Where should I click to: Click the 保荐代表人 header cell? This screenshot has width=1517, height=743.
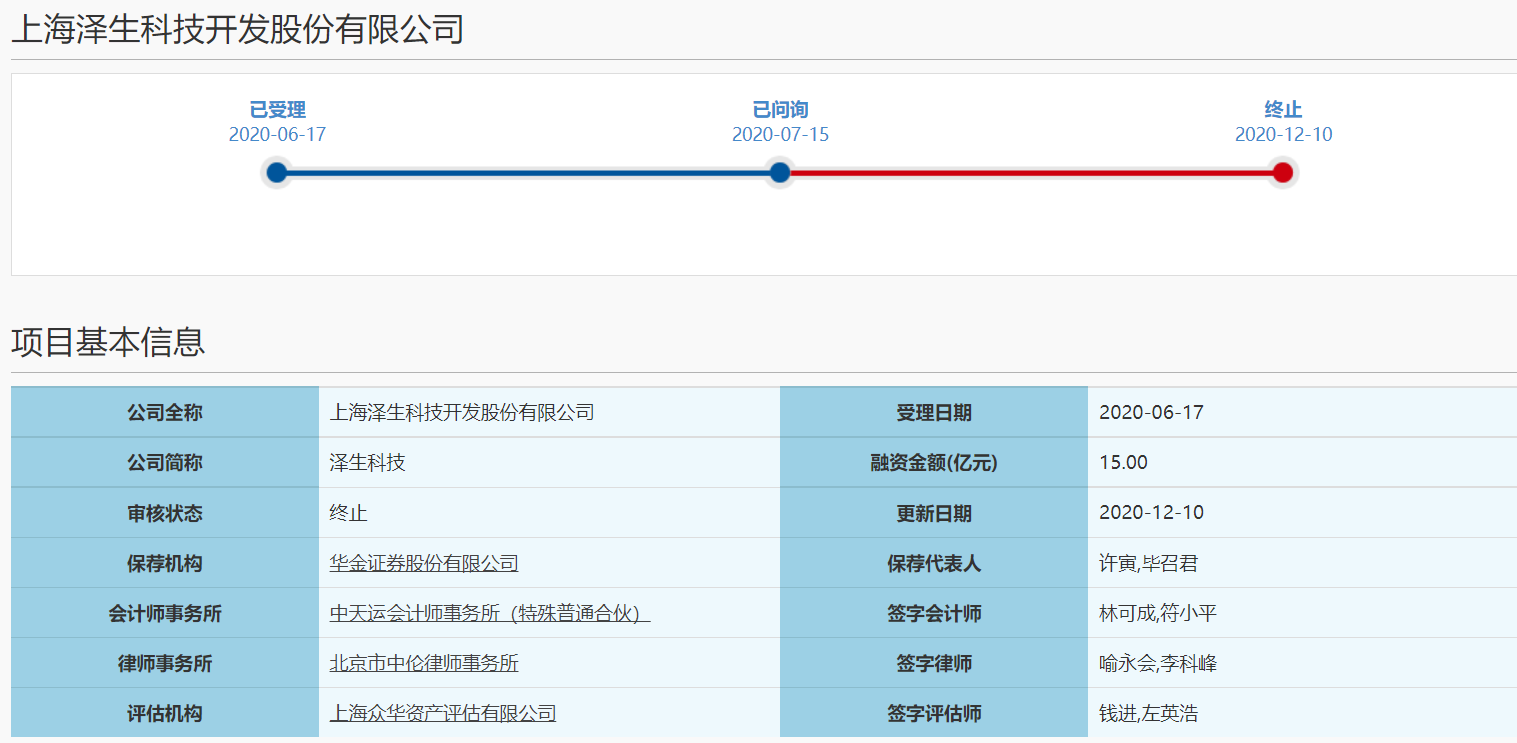click(934, 563)
